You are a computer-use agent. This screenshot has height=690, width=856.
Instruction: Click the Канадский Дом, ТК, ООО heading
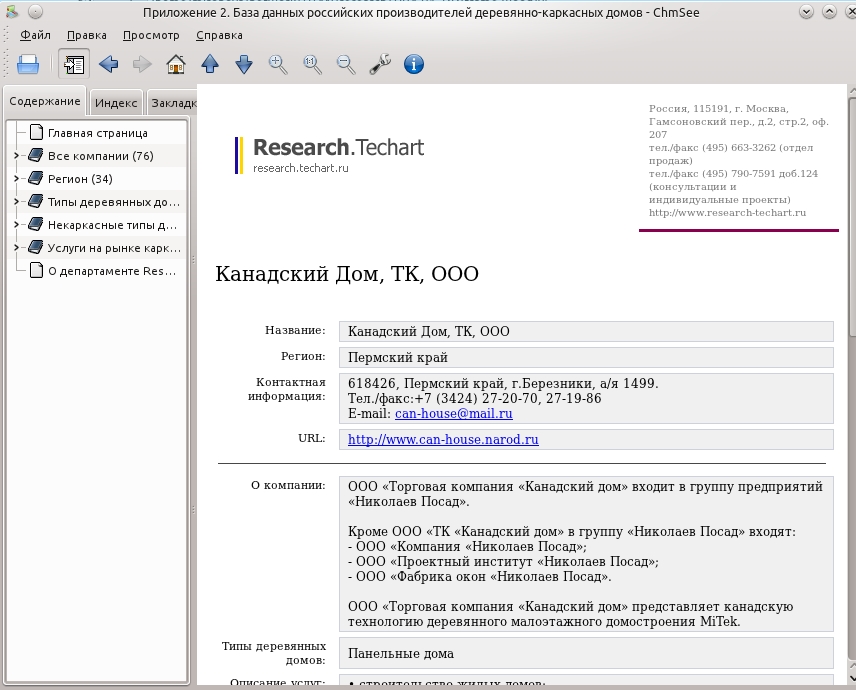[x=347, y=274]
